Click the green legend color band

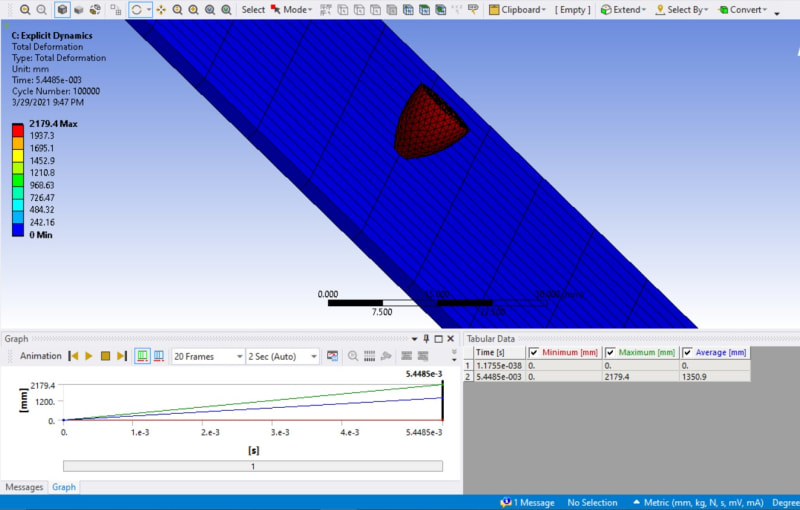tap(18, 180)
